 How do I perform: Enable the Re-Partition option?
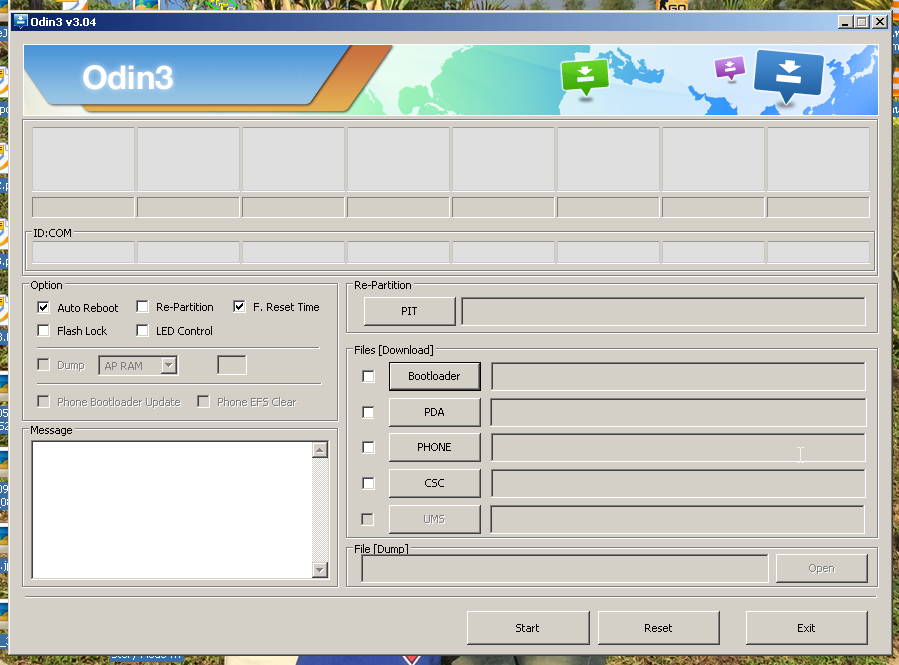142,307
